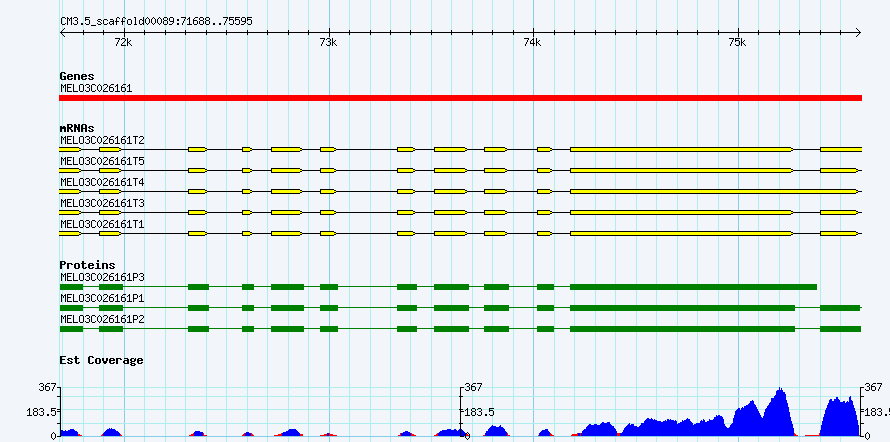Click the 367 label on the left coverage axis
The image size is (890, 442).
[x=47, y=388]
